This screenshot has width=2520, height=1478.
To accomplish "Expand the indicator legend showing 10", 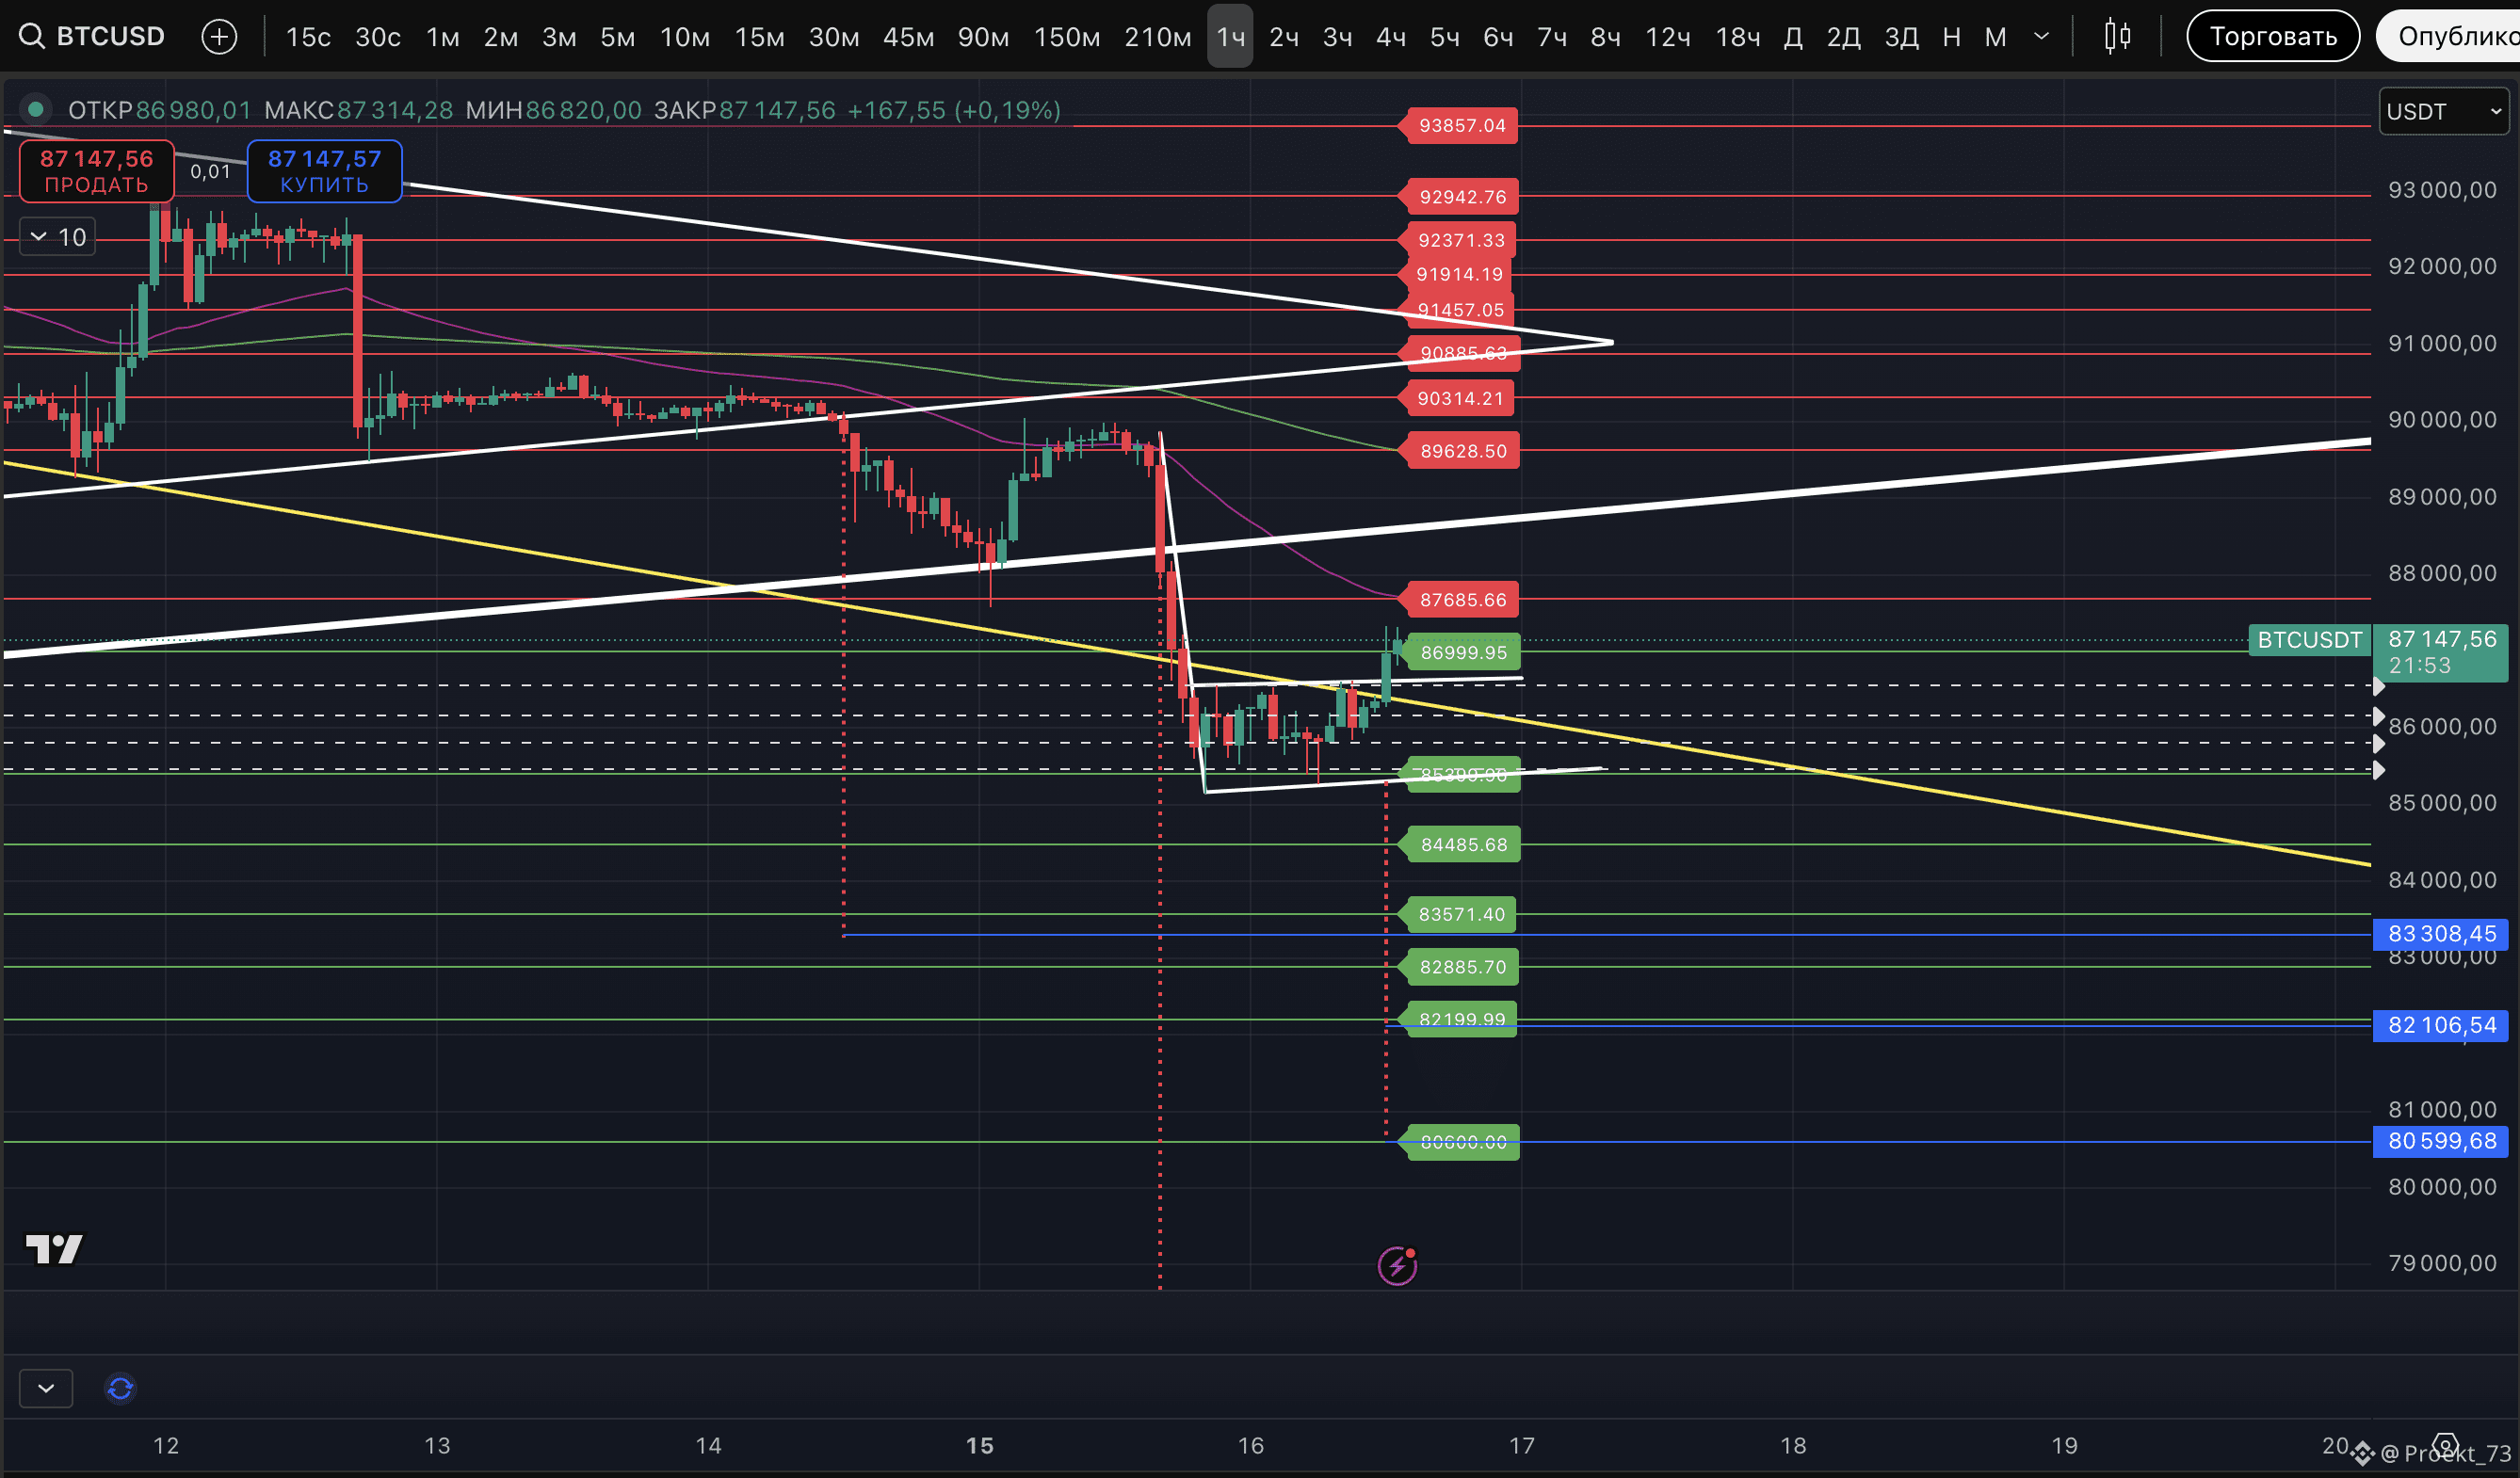I will pos(58,237).
